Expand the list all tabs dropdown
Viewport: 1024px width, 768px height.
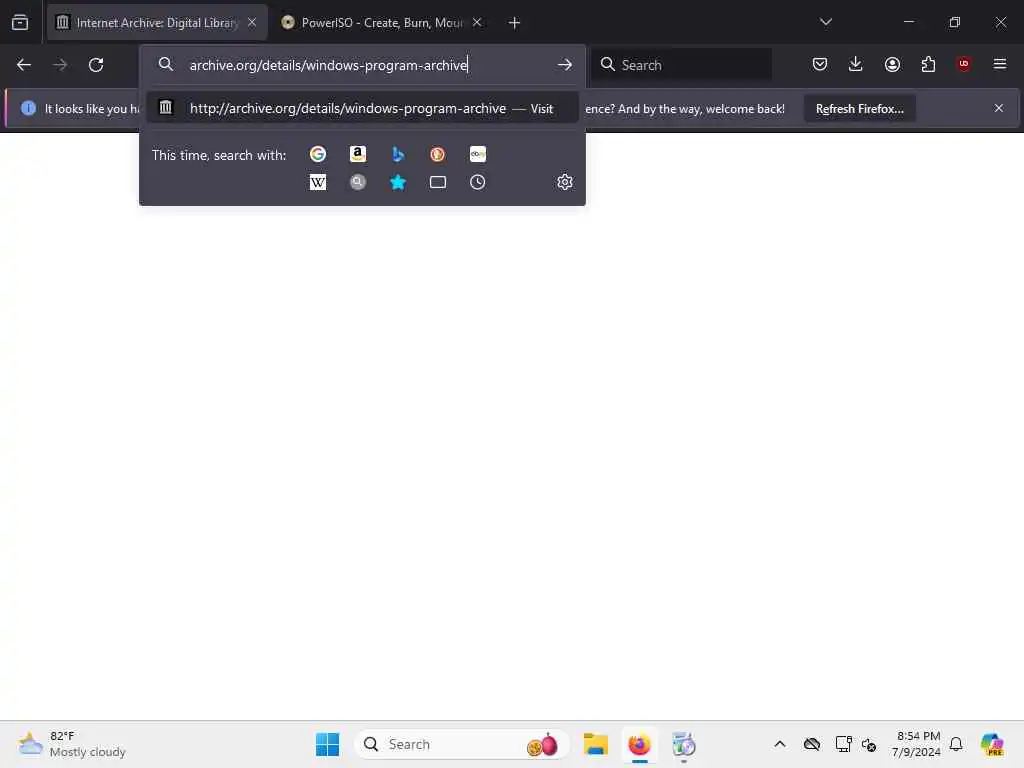pyautogui.click(x=825, y=22)
